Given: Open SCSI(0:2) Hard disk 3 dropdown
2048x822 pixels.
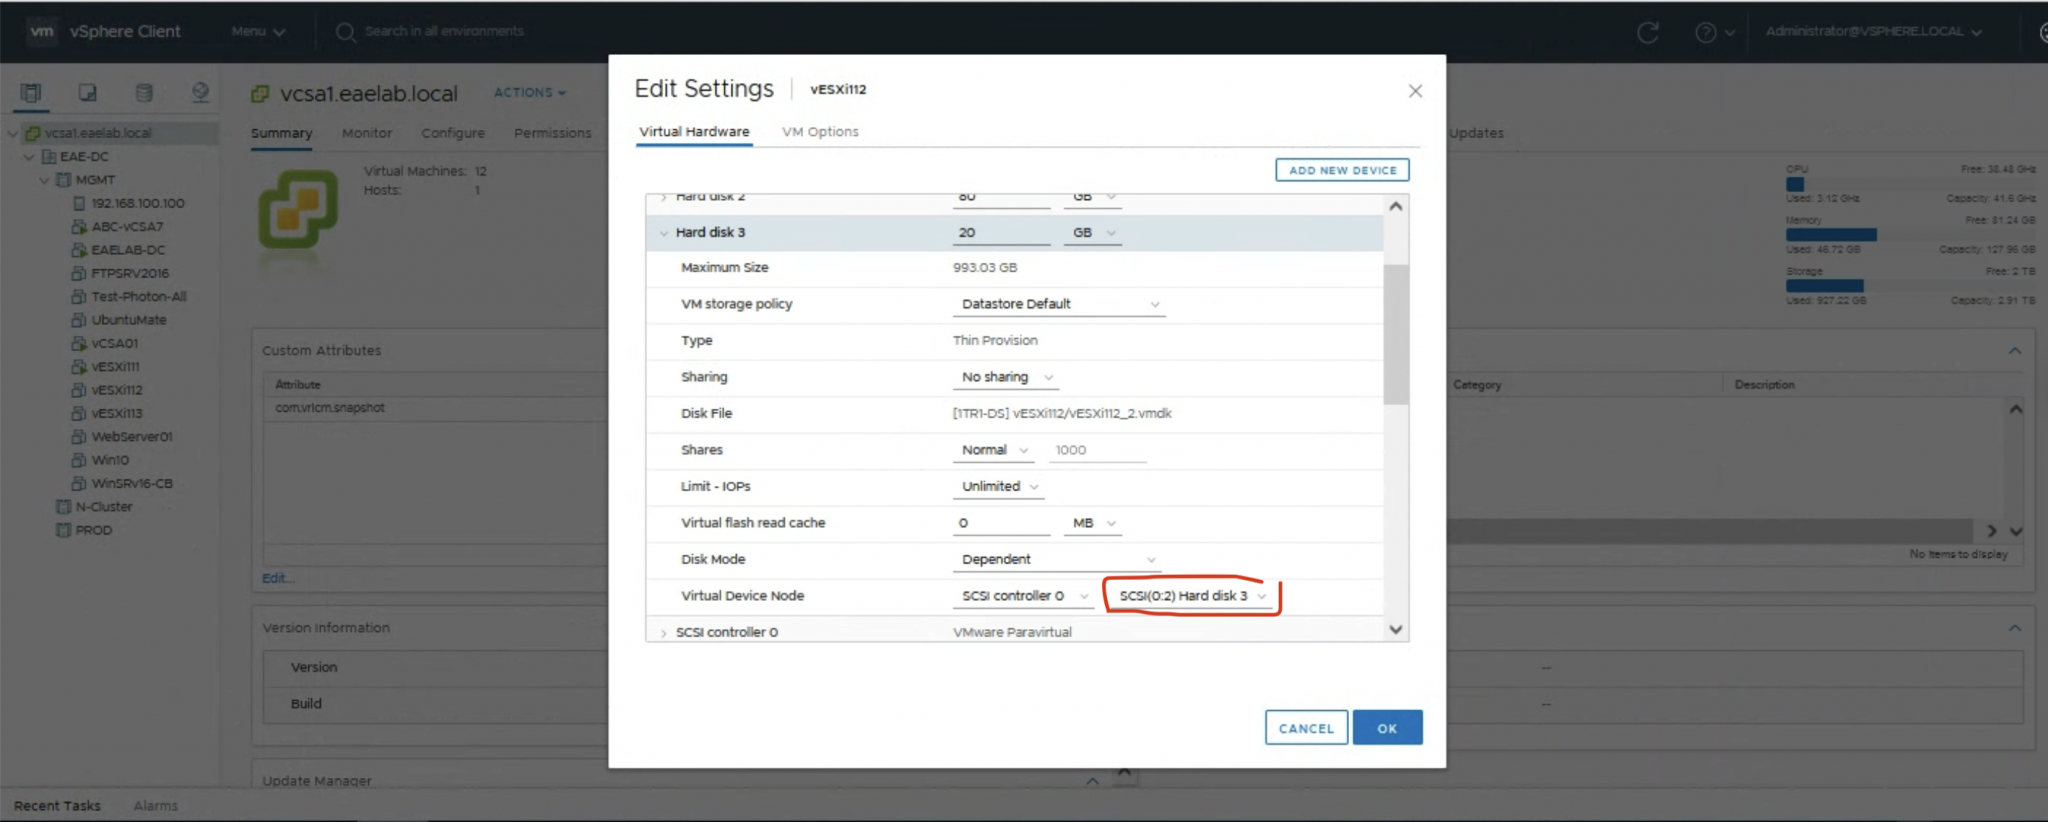Looking at the screenshot, I should (x=1192, y=596).
